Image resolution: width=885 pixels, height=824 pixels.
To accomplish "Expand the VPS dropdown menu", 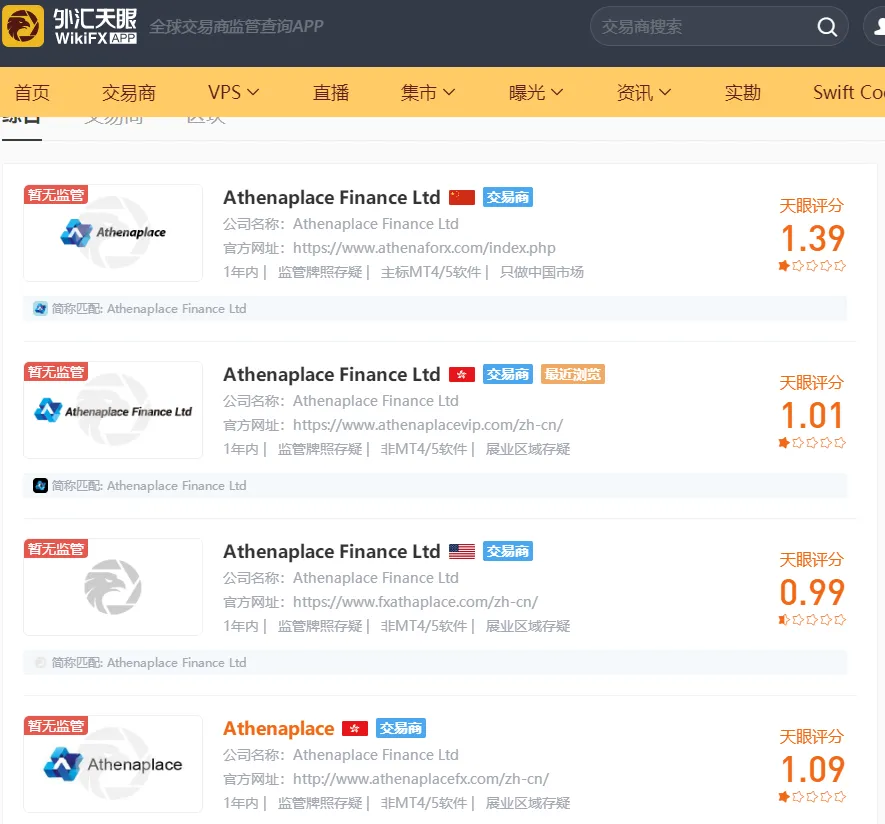I will 233,93.
